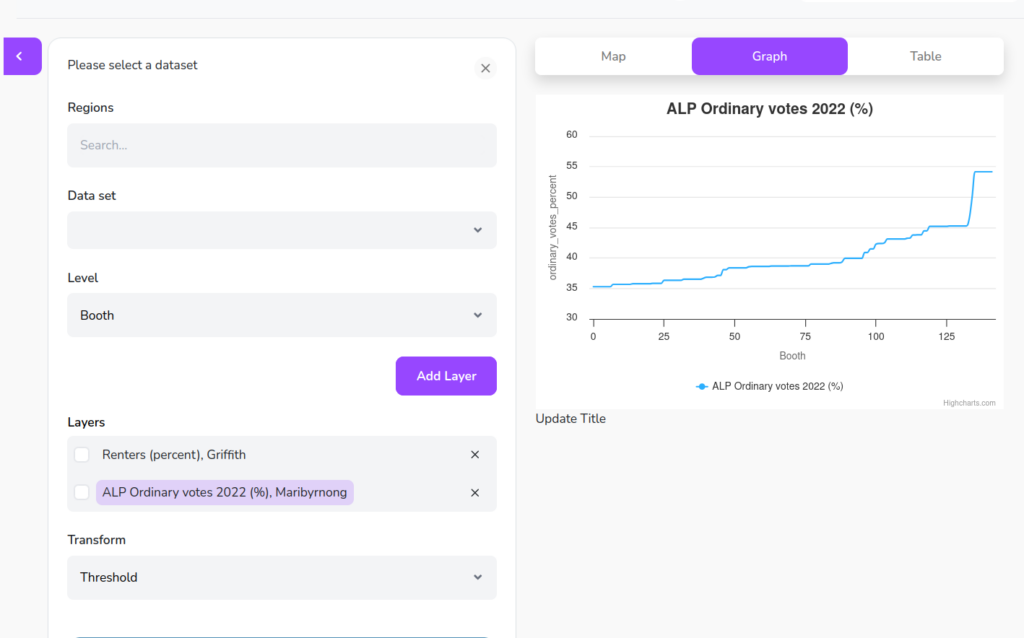
Task: Collapse the sidebar with the back arrow
Action: tap(20, 57)
